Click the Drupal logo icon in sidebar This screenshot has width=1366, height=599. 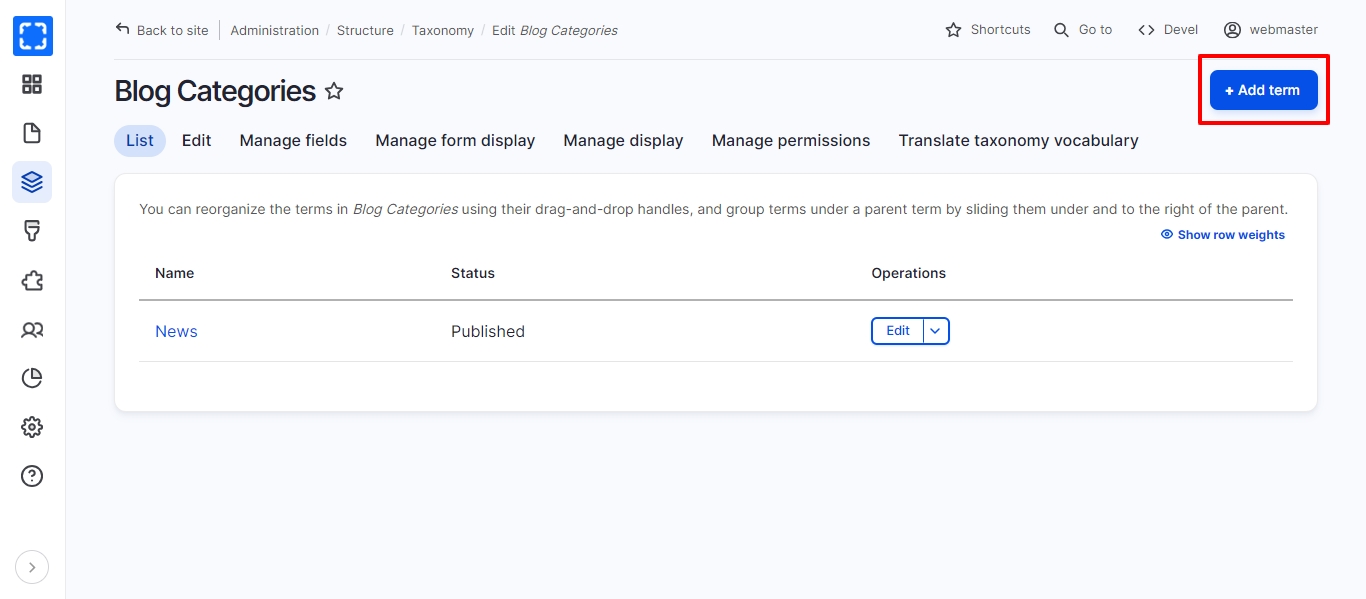[32, 36]
